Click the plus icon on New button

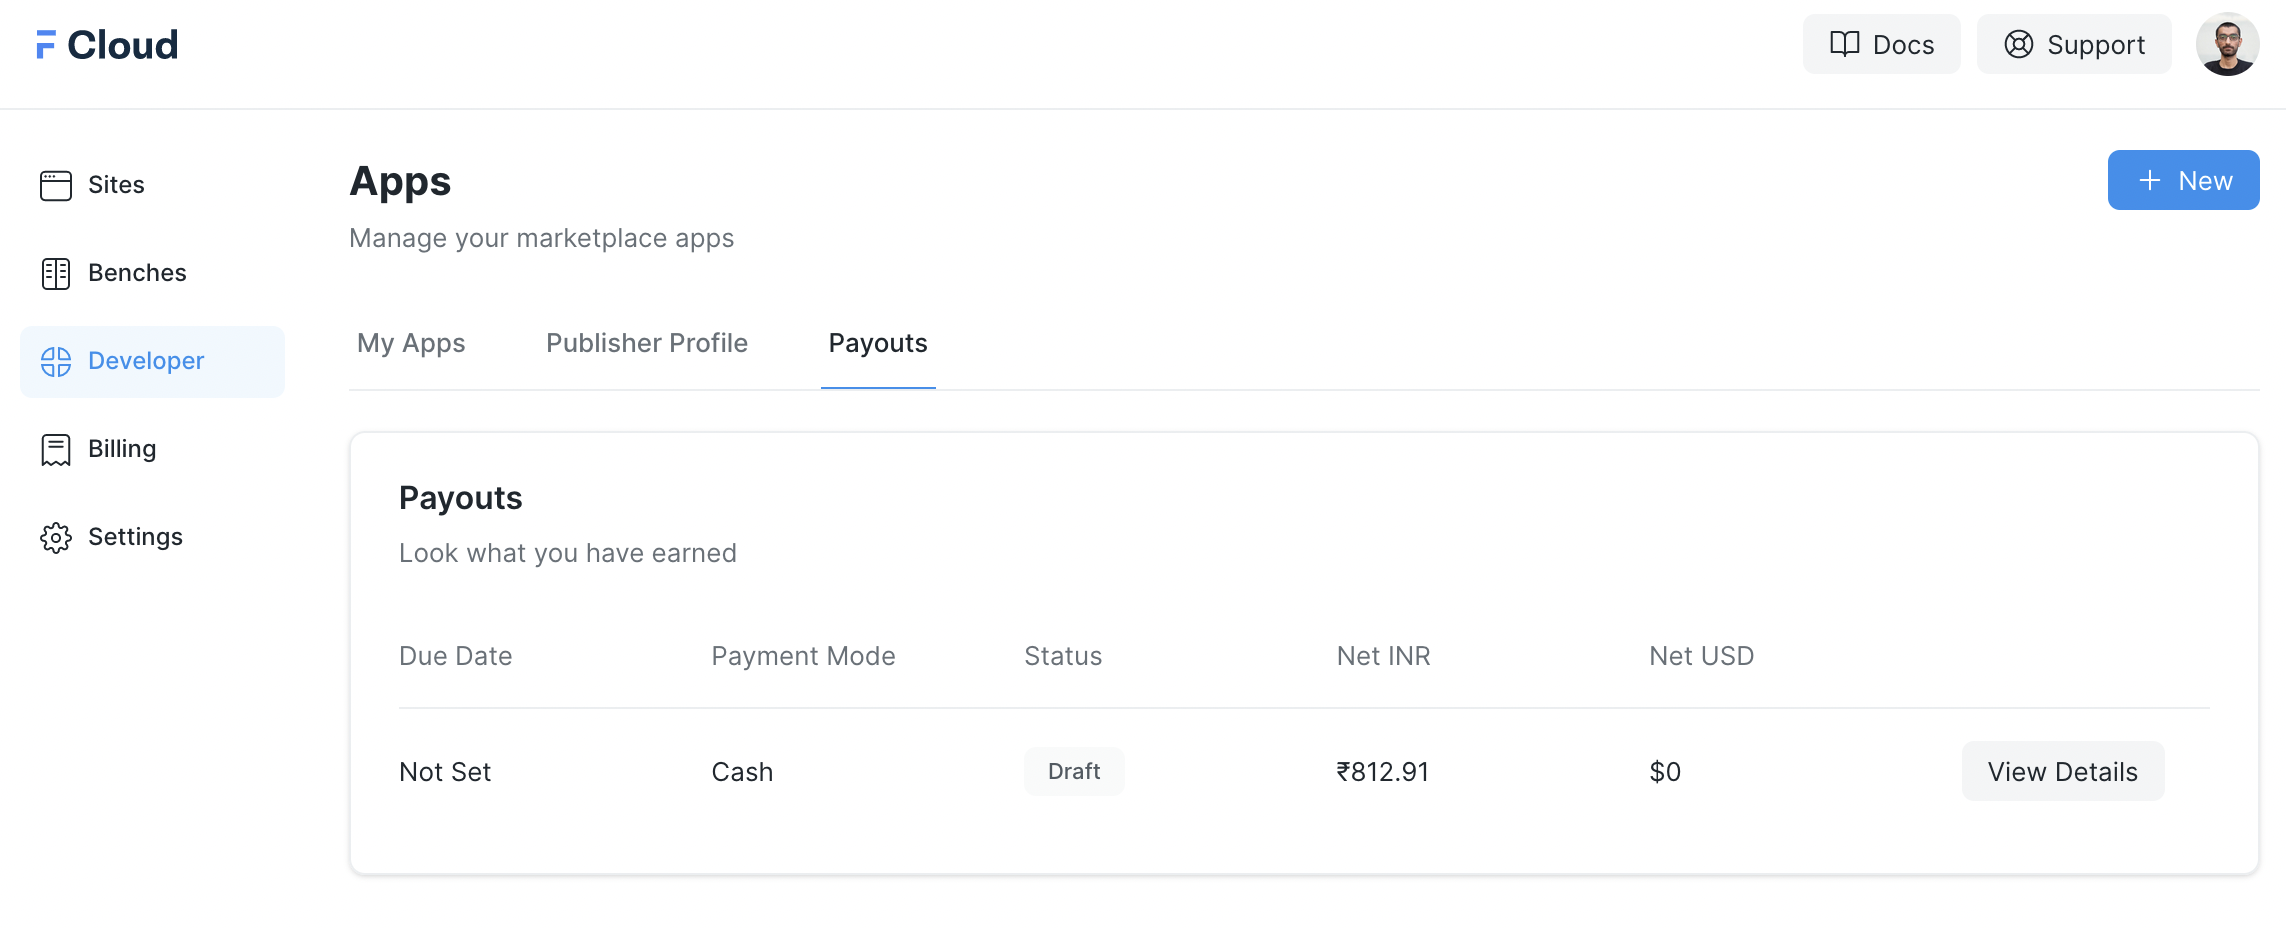2149,180
